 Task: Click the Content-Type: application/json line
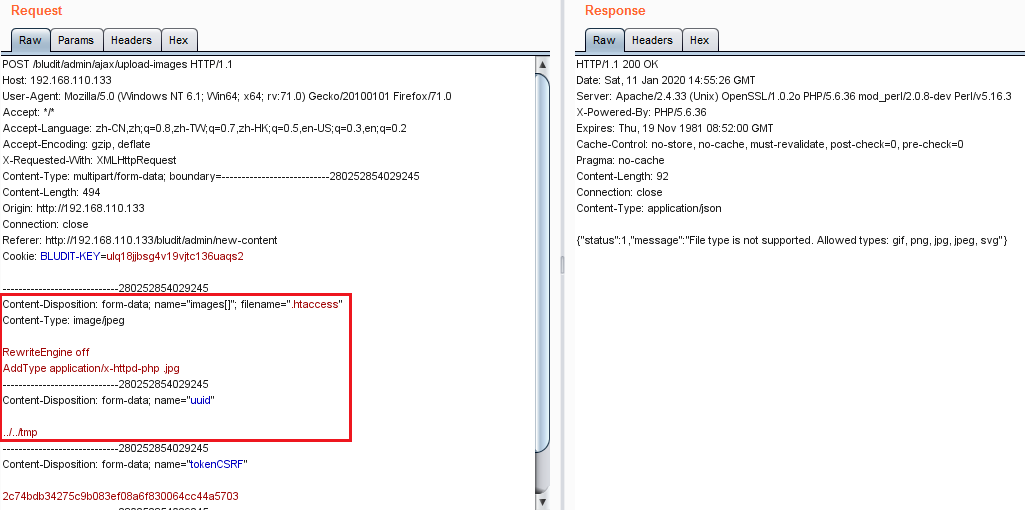click(x=649, y=208)
